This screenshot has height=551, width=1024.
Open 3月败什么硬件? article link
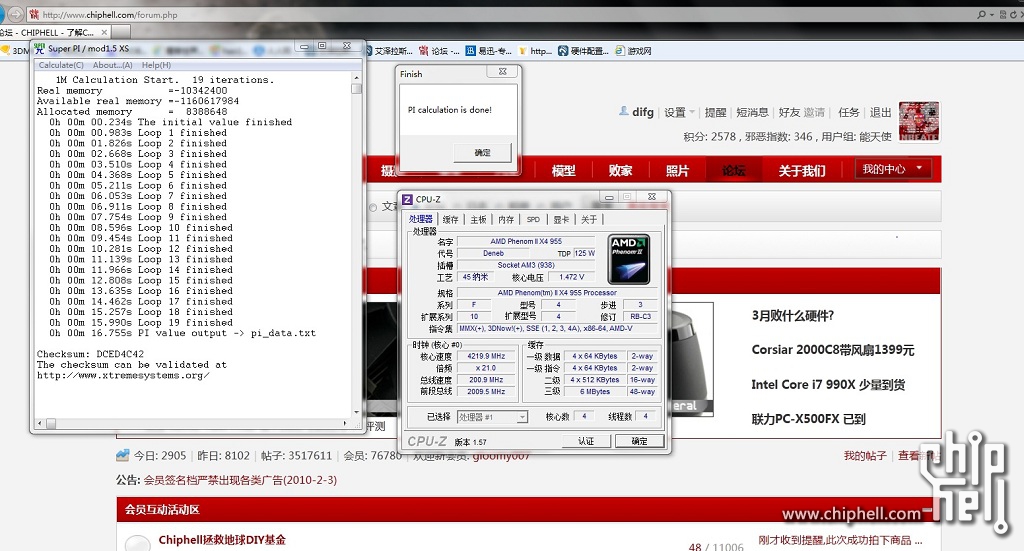pyautogui.click(x=792, y=316)
